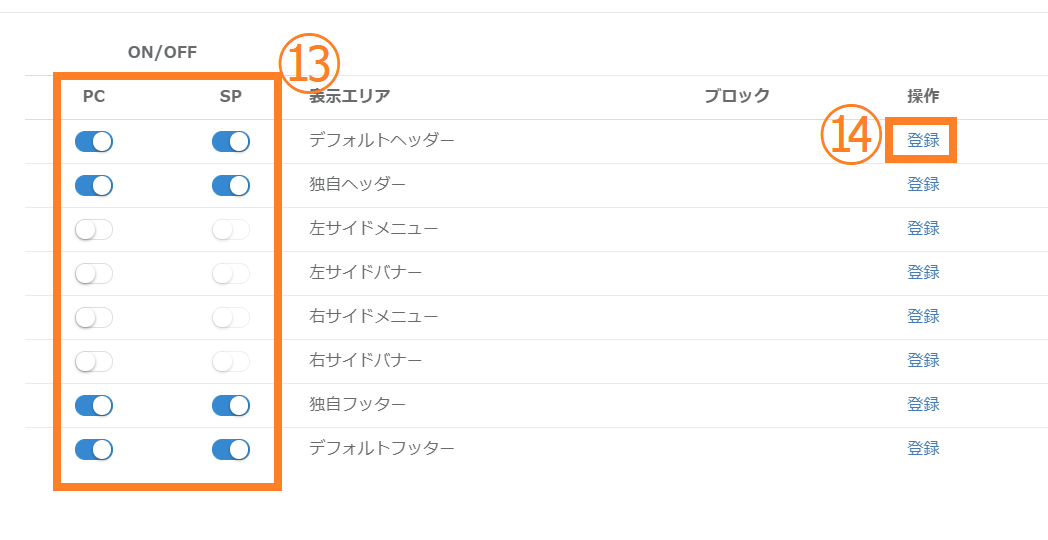Switch on PC toggle for 右サイドメニュー
The height and width of the screenshot is (540, 1048).
[94, 318]
